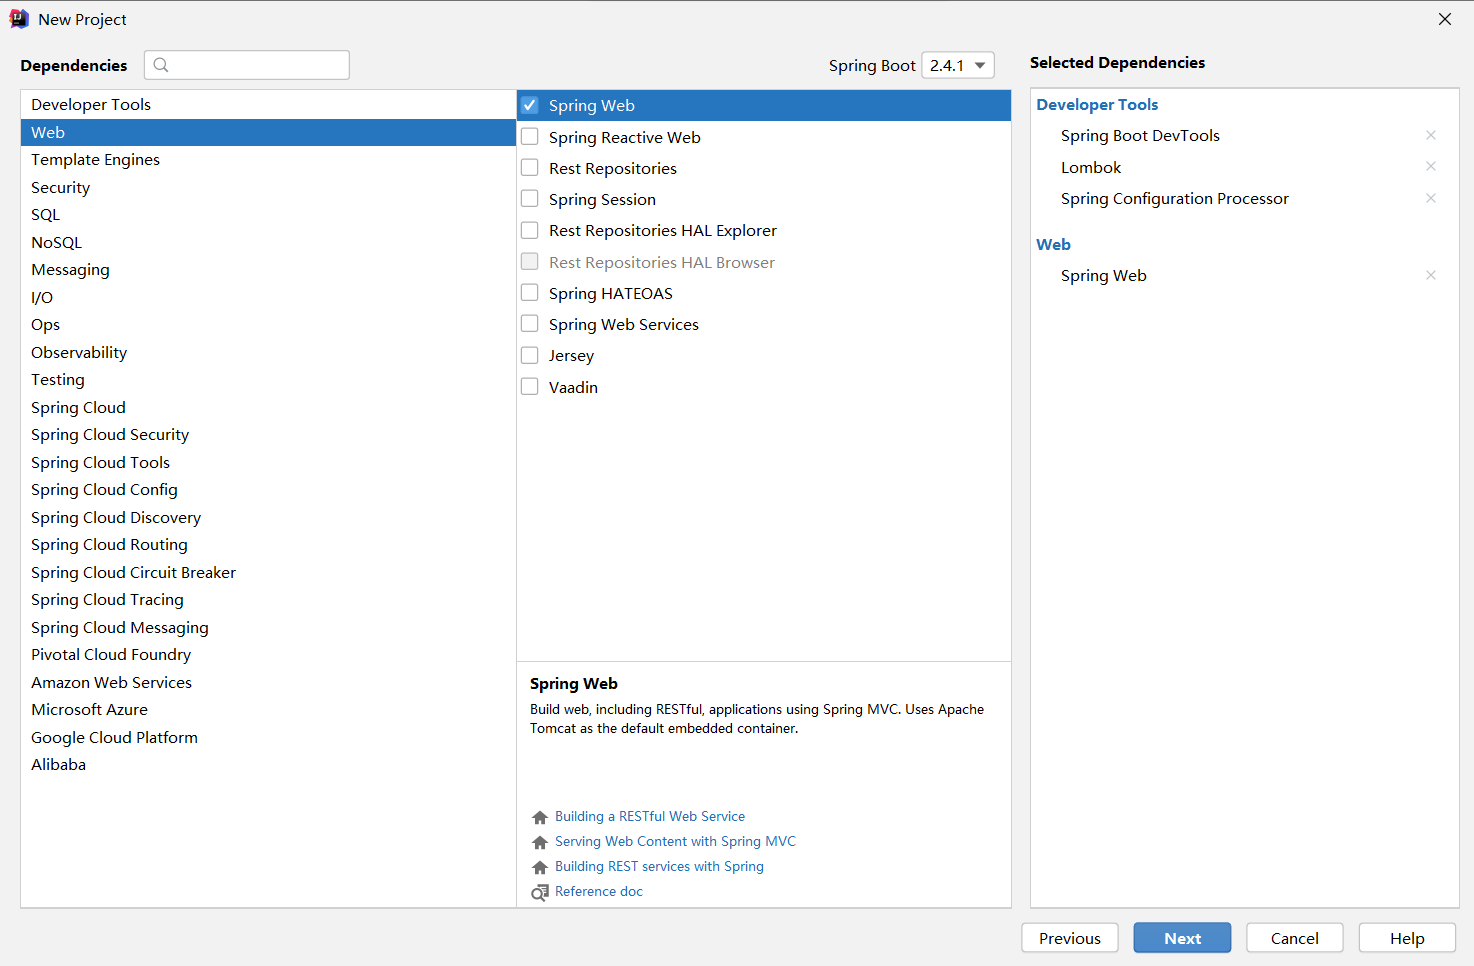Tick the Spring Session checkbox
Image resolution: width=1474 pixels, height=966 pixels.
click(x=530, y=199)
